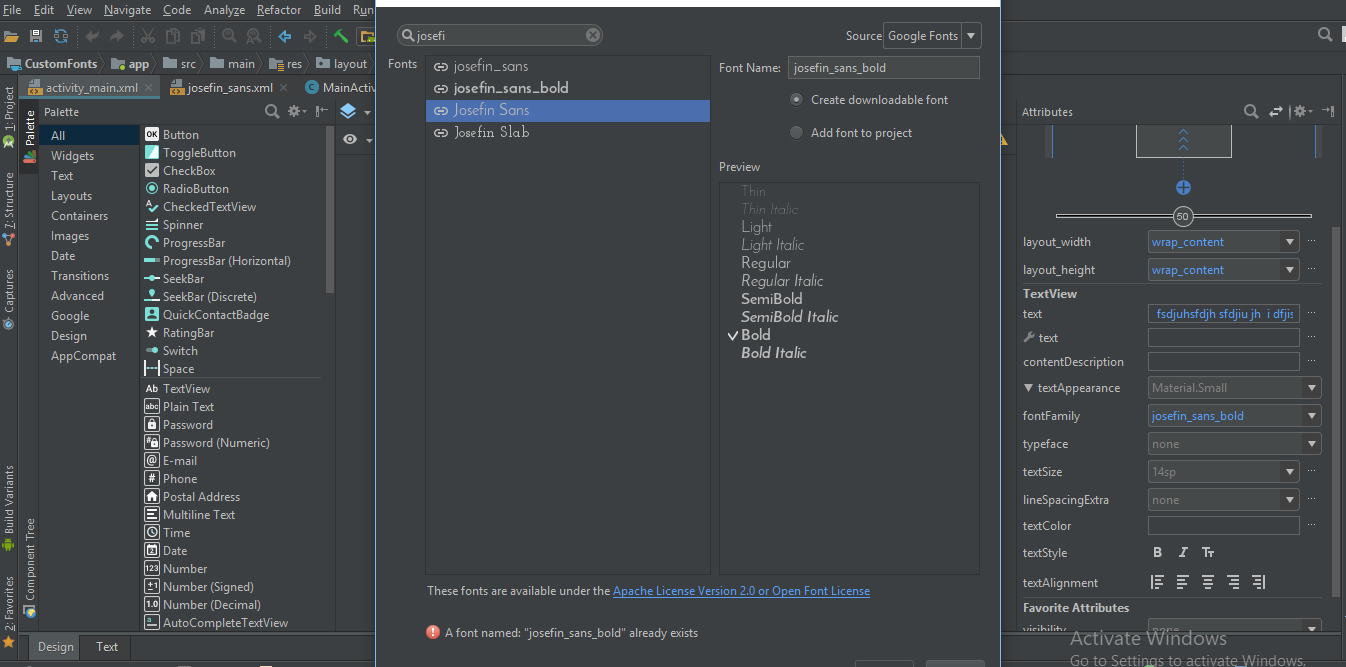The height and width of the screenshot is (667, 1346).
Task: Click the design surface layers icon
Action: pyautogui.click(x=348, y=111)
